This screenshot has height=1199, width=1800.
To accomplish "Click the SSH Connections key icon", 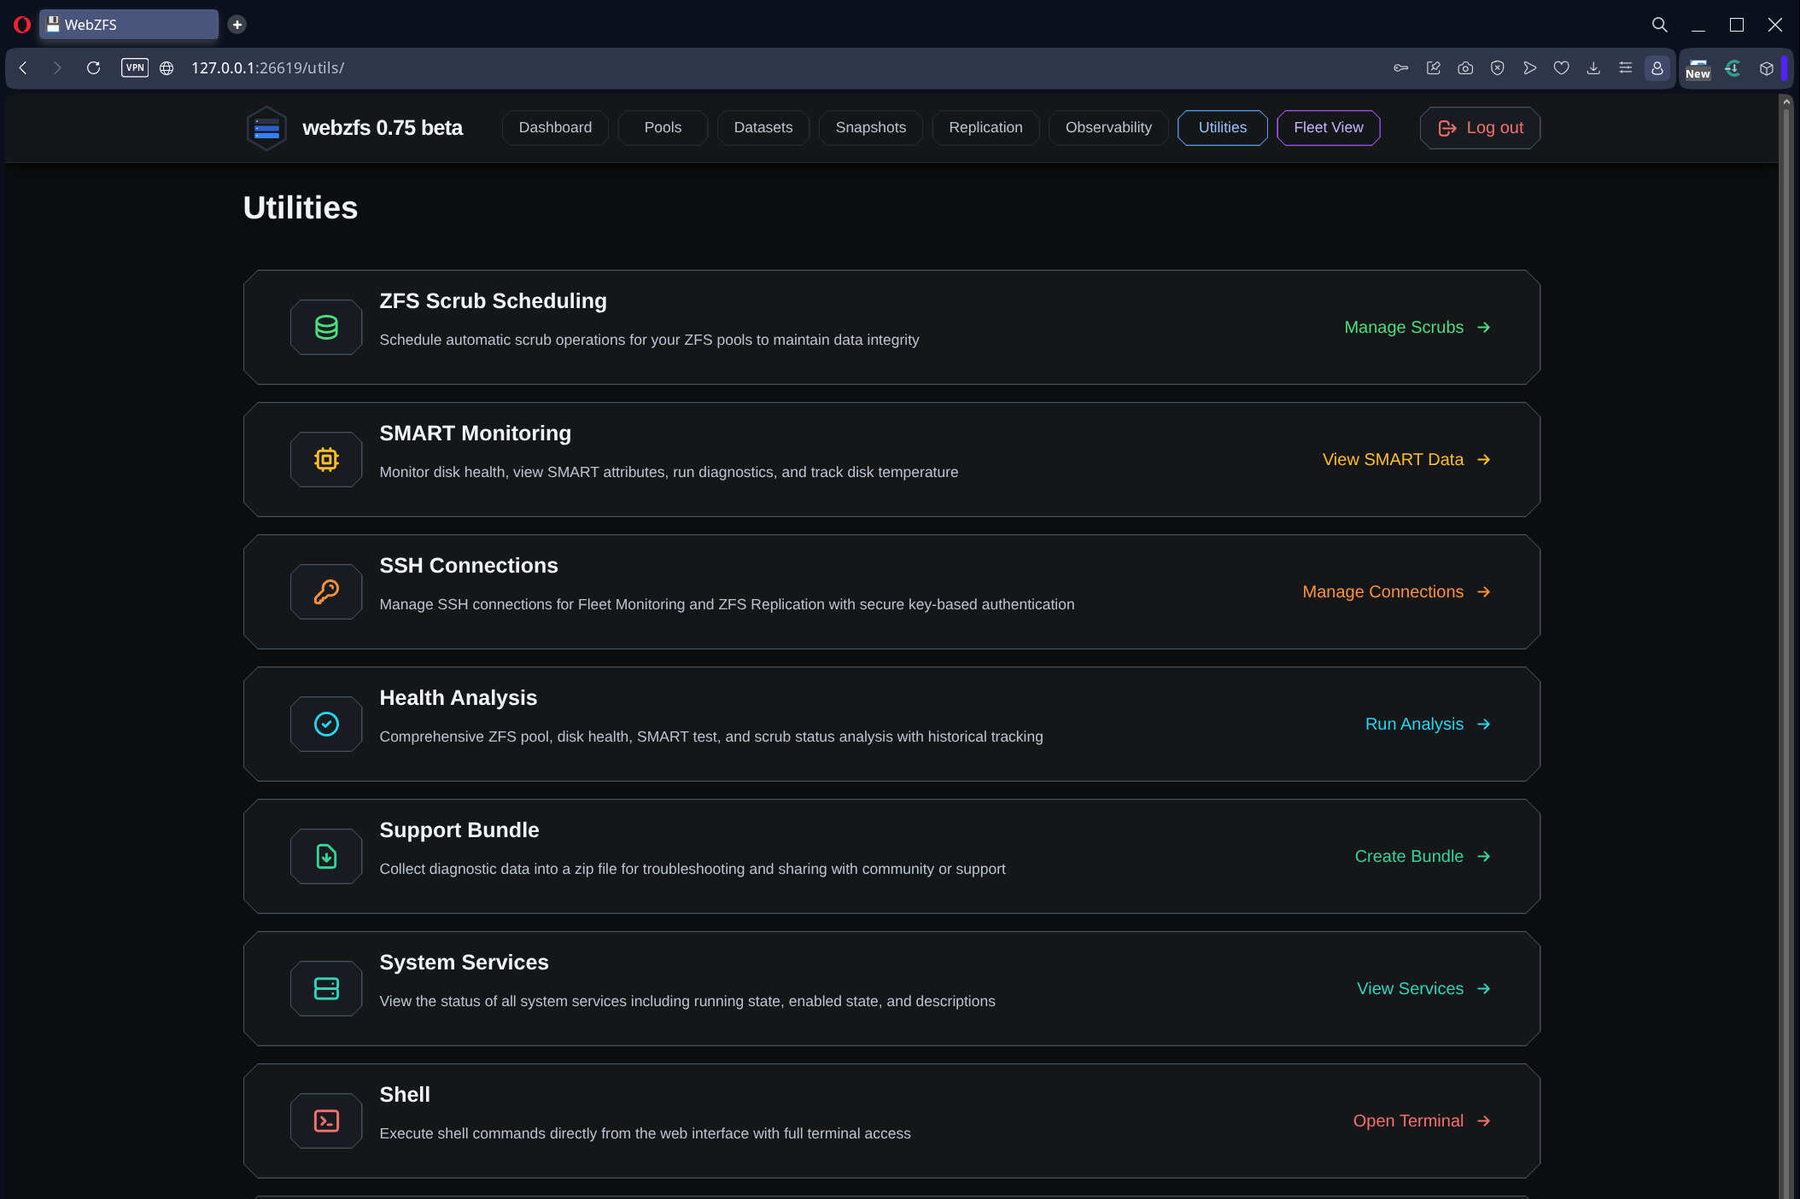I will 326,591.
